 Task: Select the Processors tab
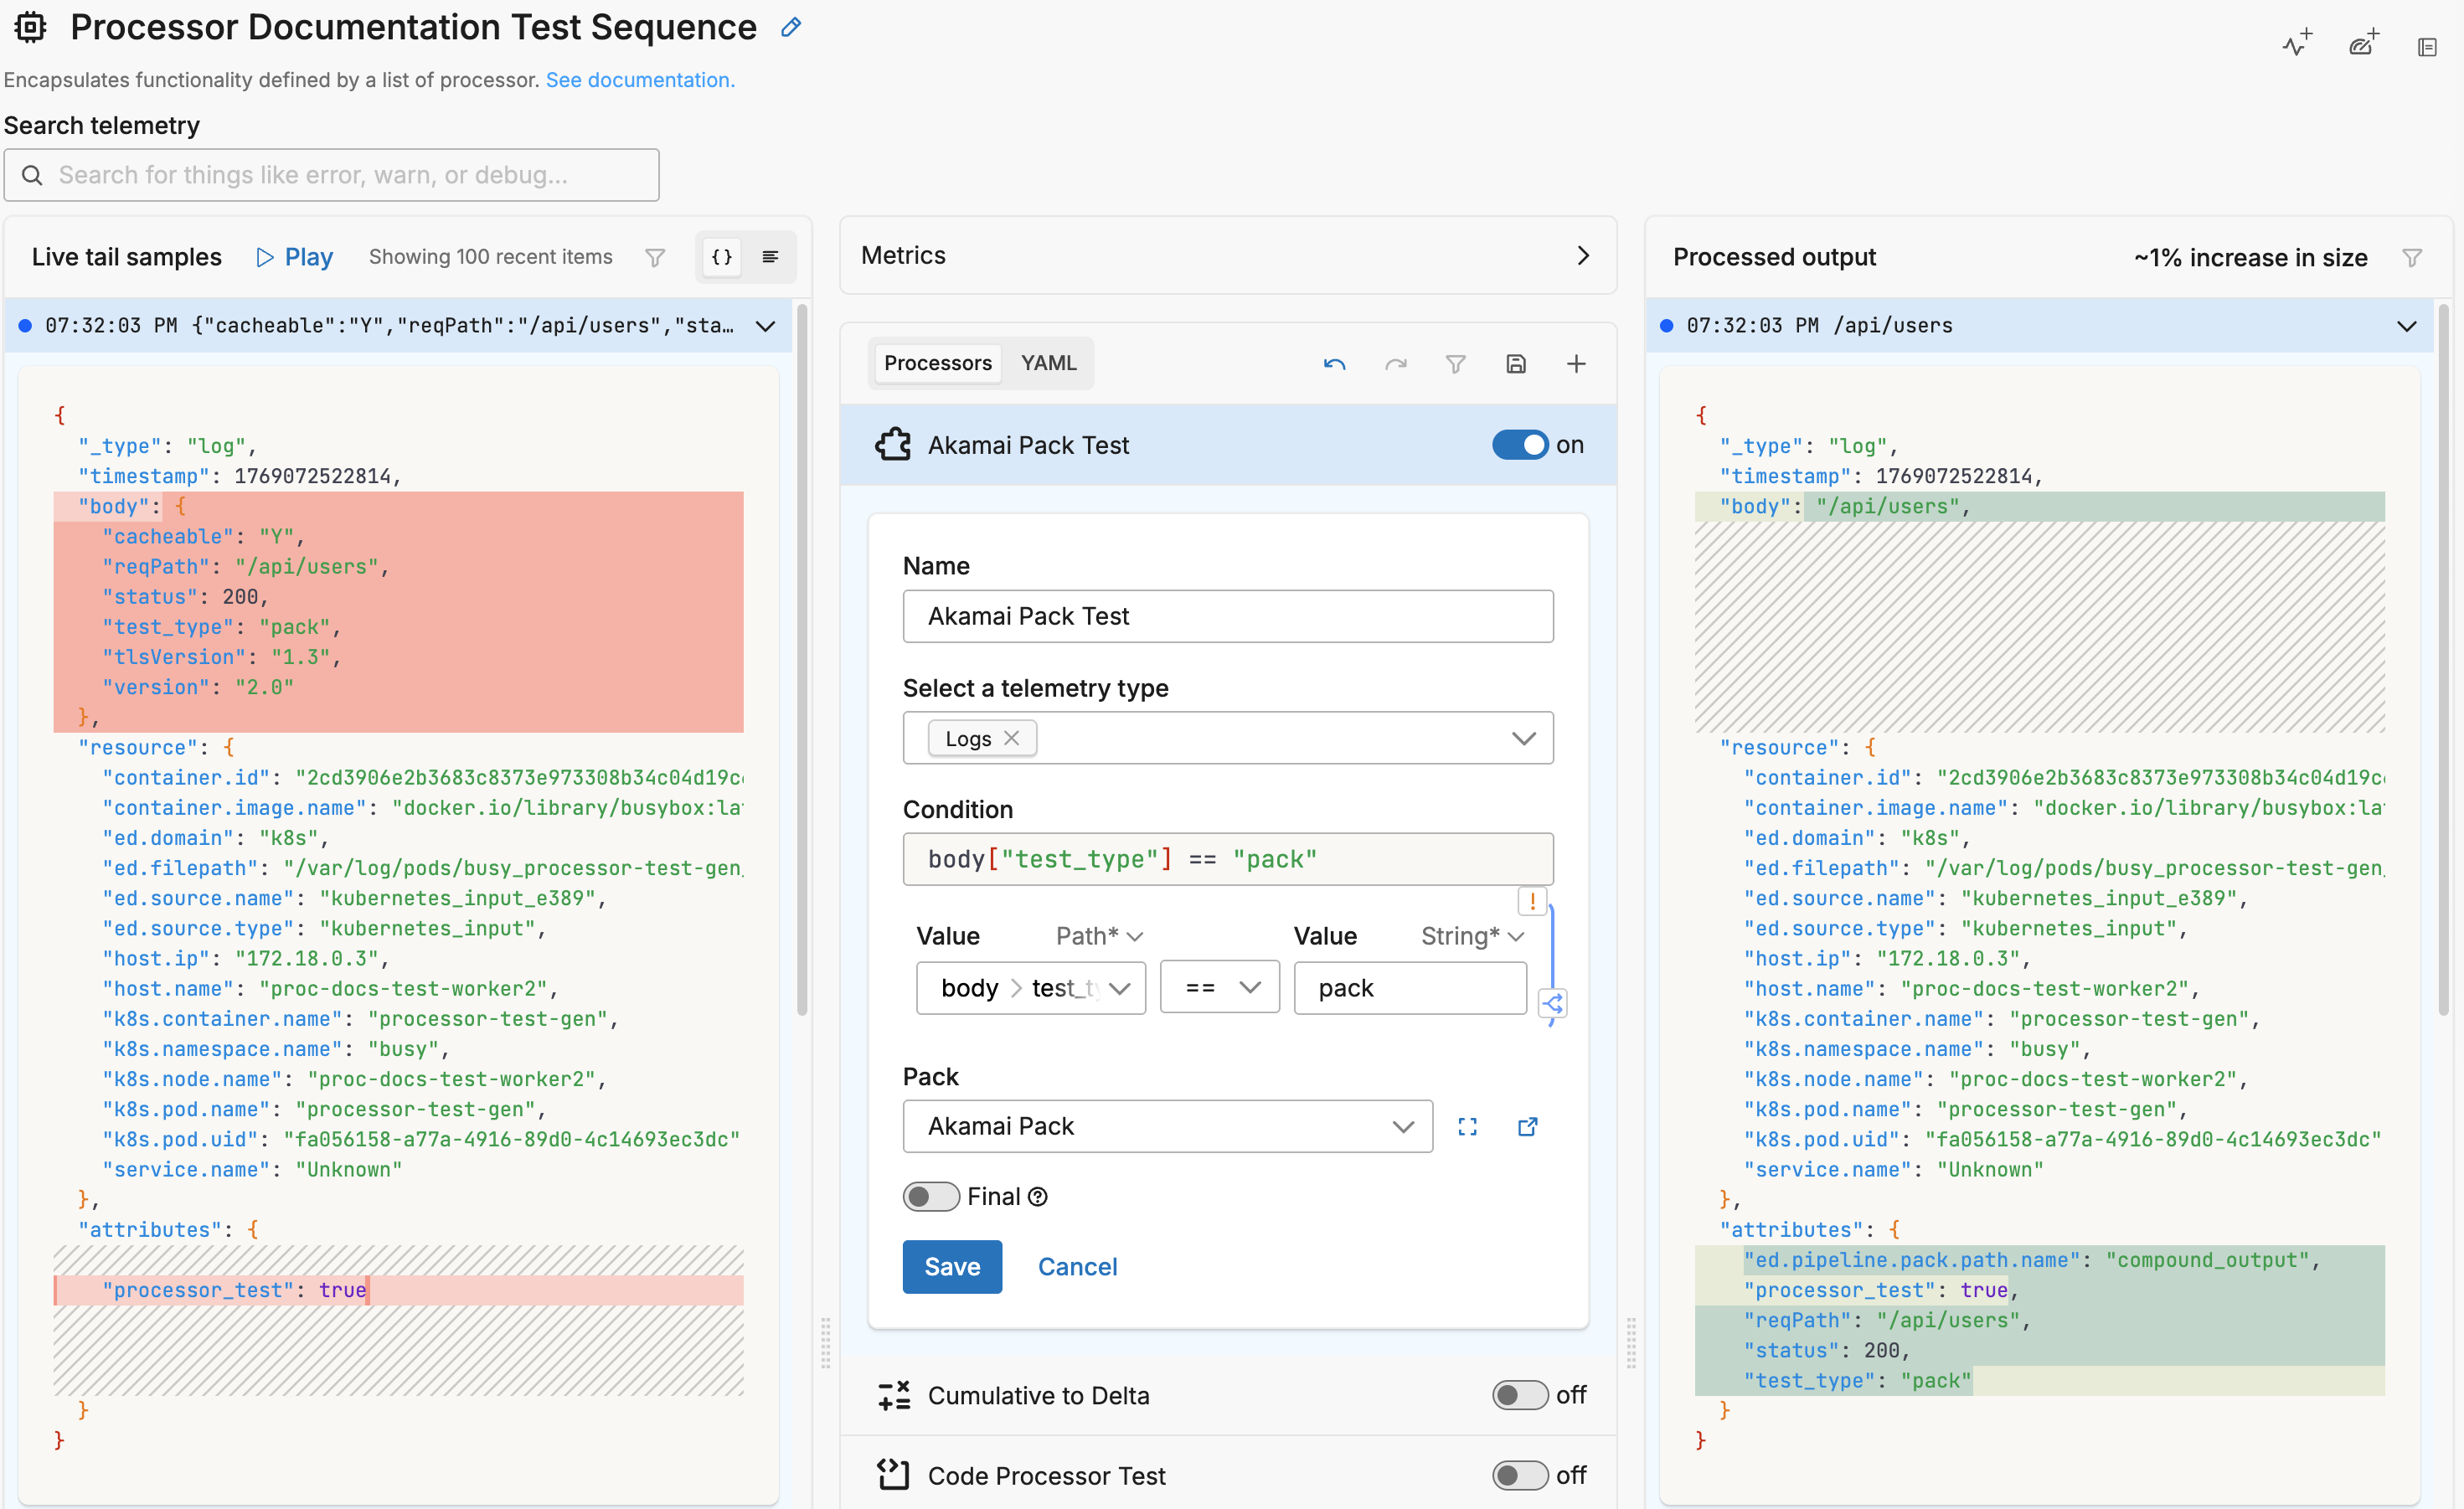(937, 363)
